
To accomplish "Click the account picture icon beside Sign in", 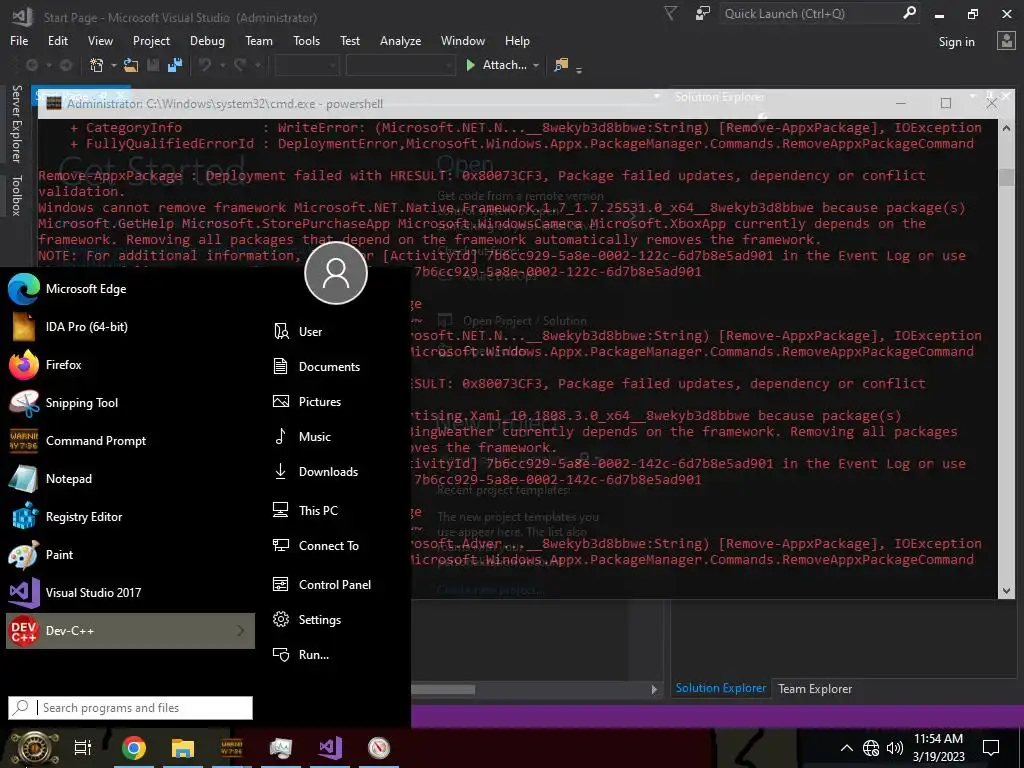I will (x=1006, y=40).
